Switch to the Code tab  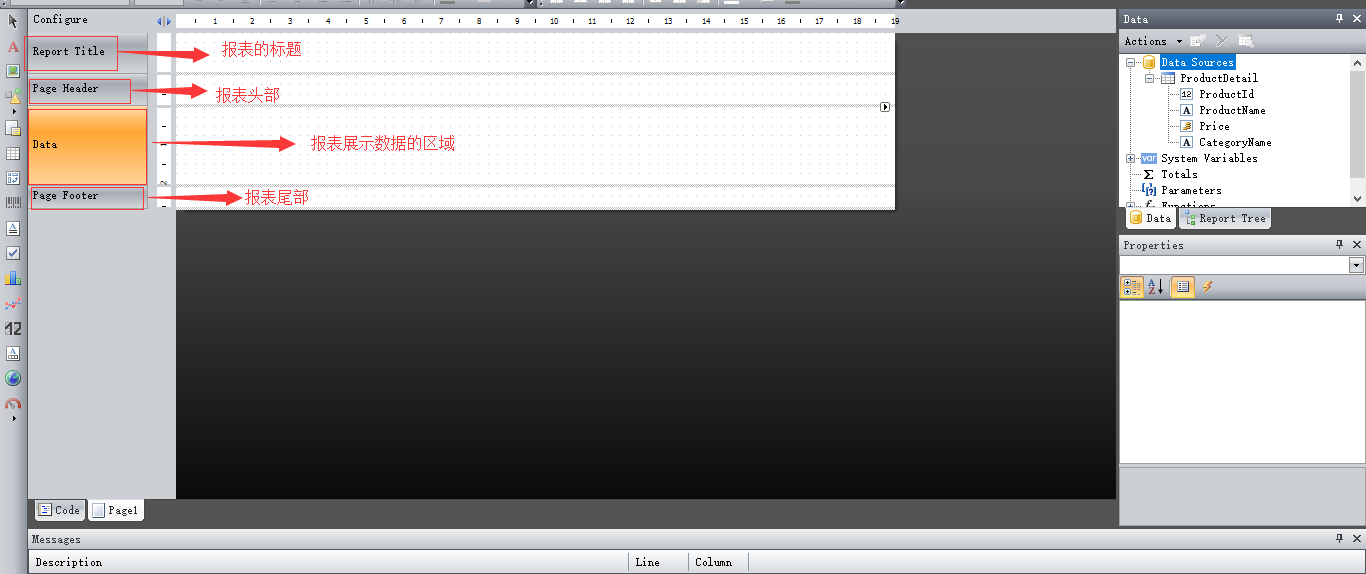[59, 510]
